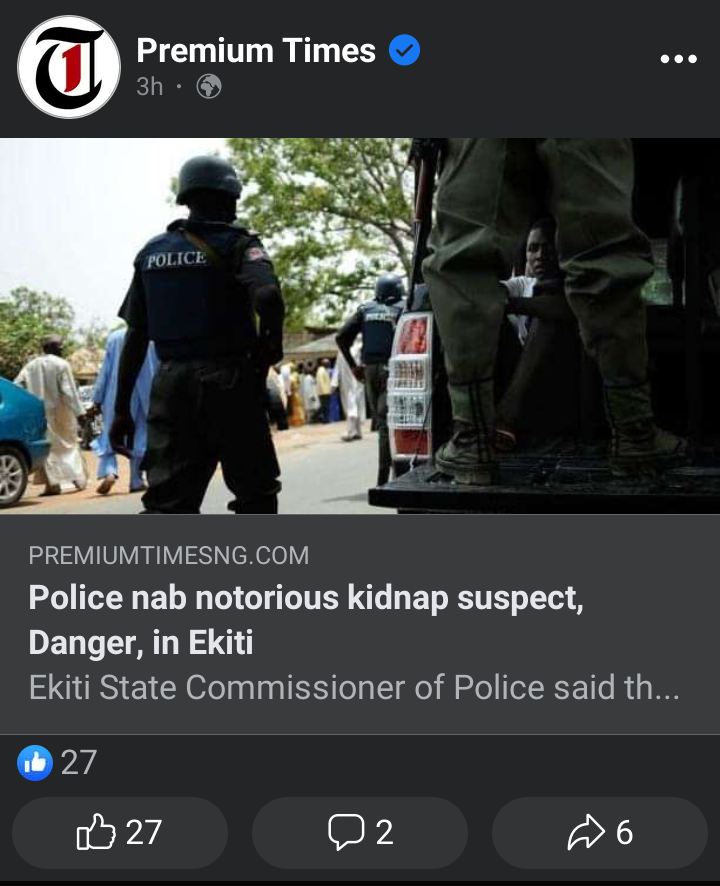The height and width of the screenshot is (886, 720).
Task: Open comments via speech bubble icon
Action: tap(346, 832)
